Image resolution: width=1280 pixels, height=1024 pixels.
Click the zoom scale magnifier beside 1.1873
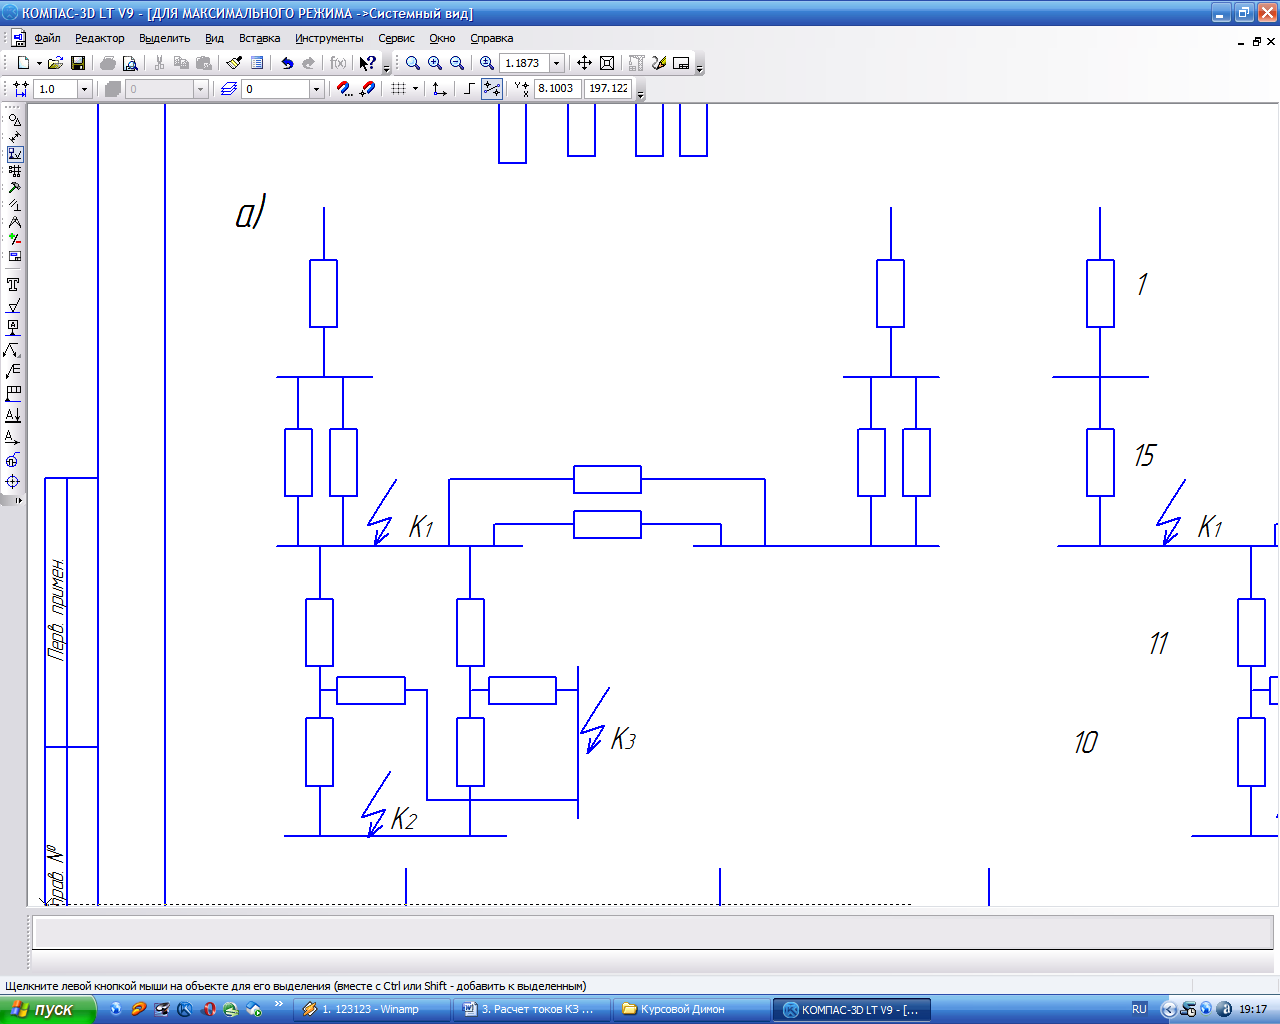click(487, 63)
